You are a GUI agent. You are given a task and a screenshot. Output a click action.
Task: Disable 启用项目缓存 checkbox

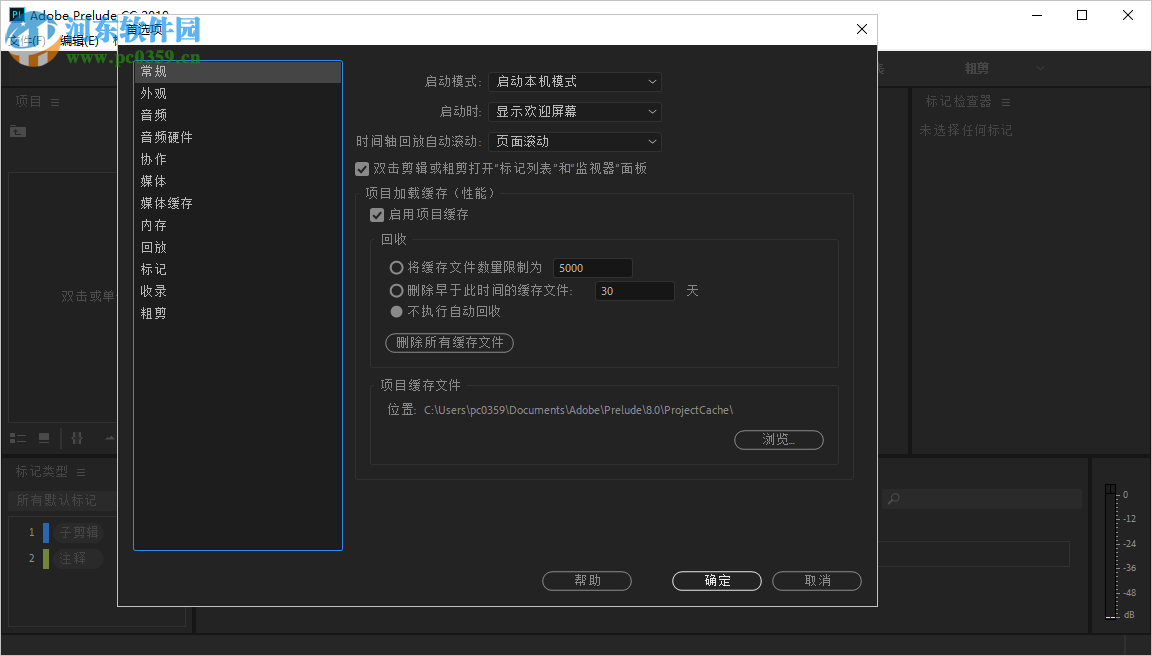click(377, 214)
